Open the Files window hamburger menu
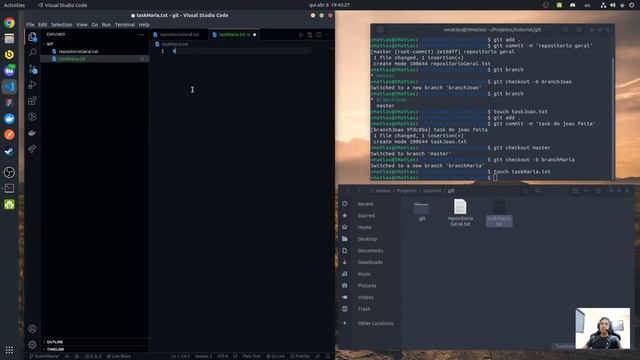Viewport: 640px width, 360px height. 598,191
